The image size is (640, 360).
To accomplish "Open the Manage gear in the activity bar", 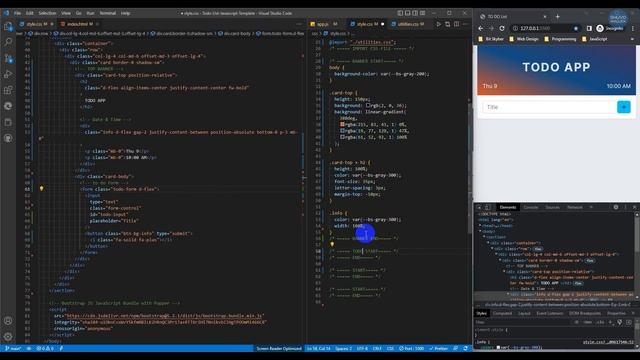I will 8,337.
